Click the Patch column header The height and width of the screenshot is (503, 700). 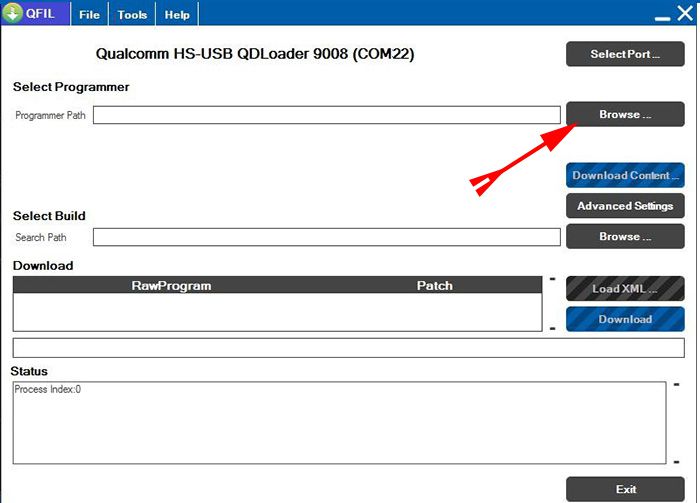coord(434,286)
